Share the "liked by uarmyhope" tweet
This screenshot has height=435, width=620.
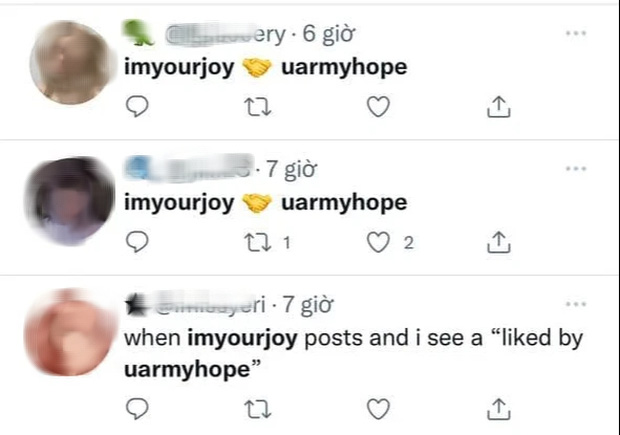coord(499,409)
